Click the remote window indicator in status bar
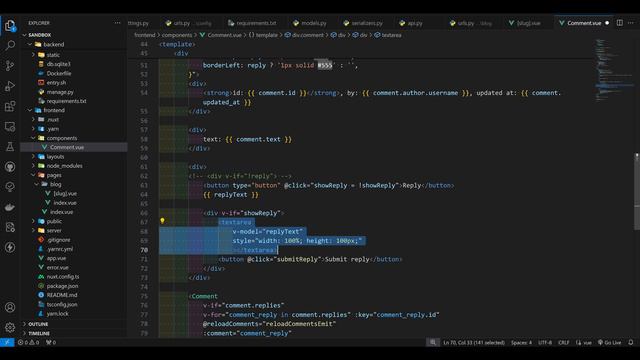This screenshot has width=640, height=360. [7, 342]
